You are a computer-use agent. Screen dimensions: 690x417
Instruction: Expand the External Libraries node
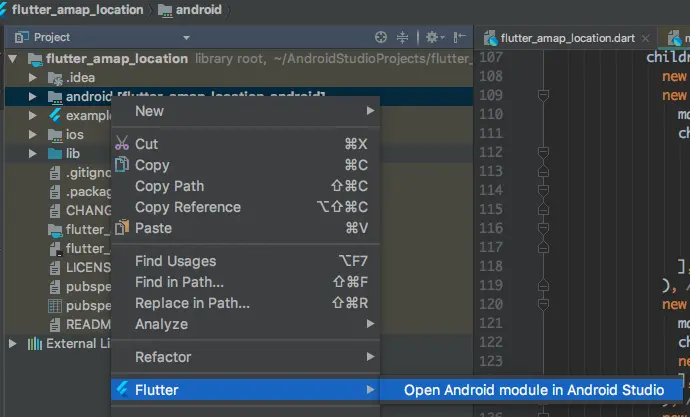[x=12, y=344]
